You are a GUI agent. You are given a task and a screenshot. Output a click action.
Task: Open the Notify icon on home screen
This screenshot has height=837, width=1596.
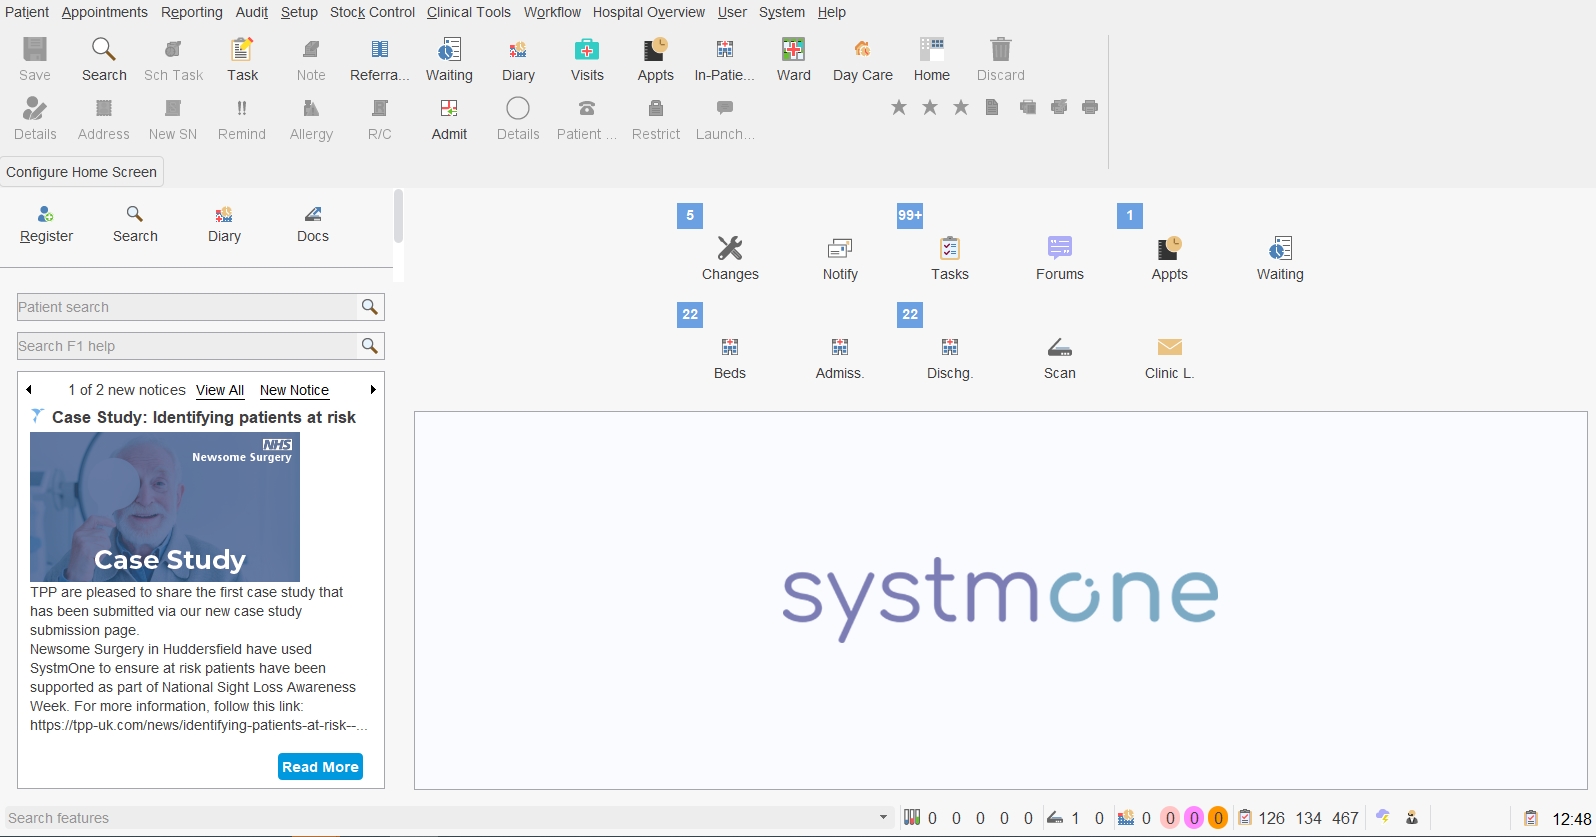pyautogui.click(x=840, y=258)
